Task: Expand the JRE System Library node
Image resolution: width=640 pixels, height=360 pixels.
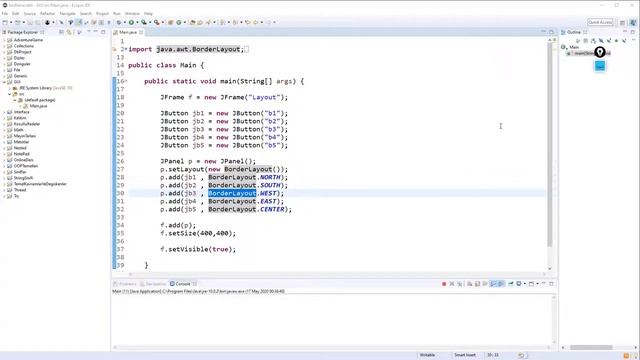Action: (x=10, y=88)
